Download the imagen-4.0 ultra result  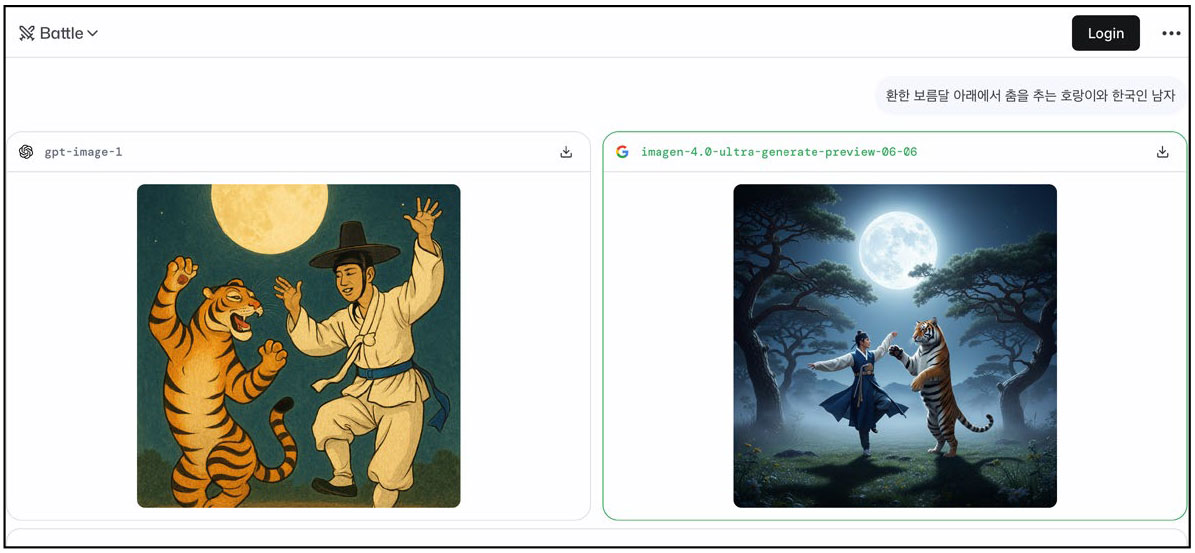1162,152
